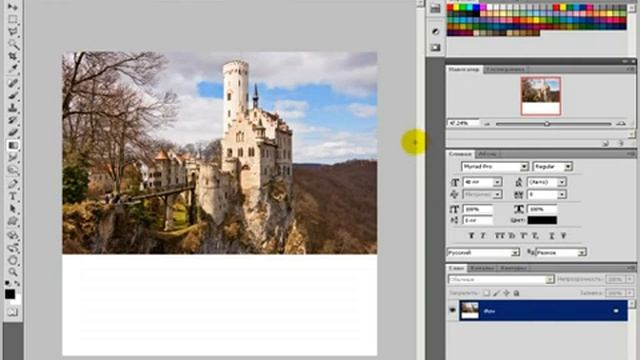Screen dimensions: 640x360
Task: Open the font size dropdown
Action: click(497, 182)
